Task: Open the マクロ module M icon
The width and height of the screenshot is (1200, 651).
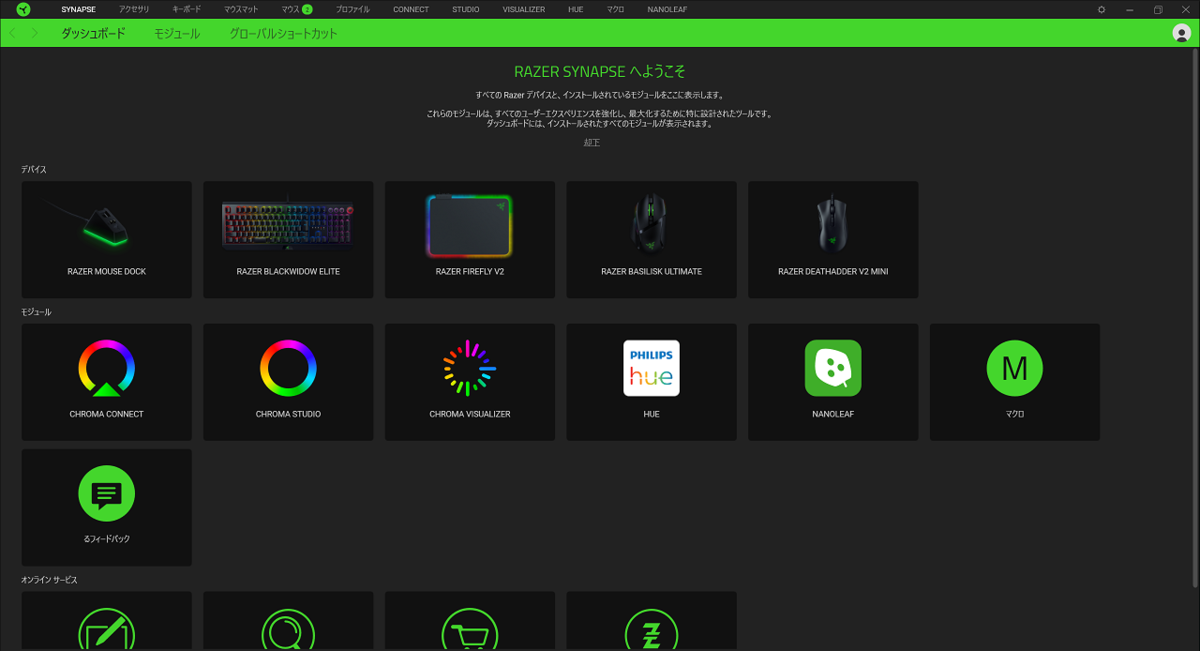Action: tap(1015, 368)
